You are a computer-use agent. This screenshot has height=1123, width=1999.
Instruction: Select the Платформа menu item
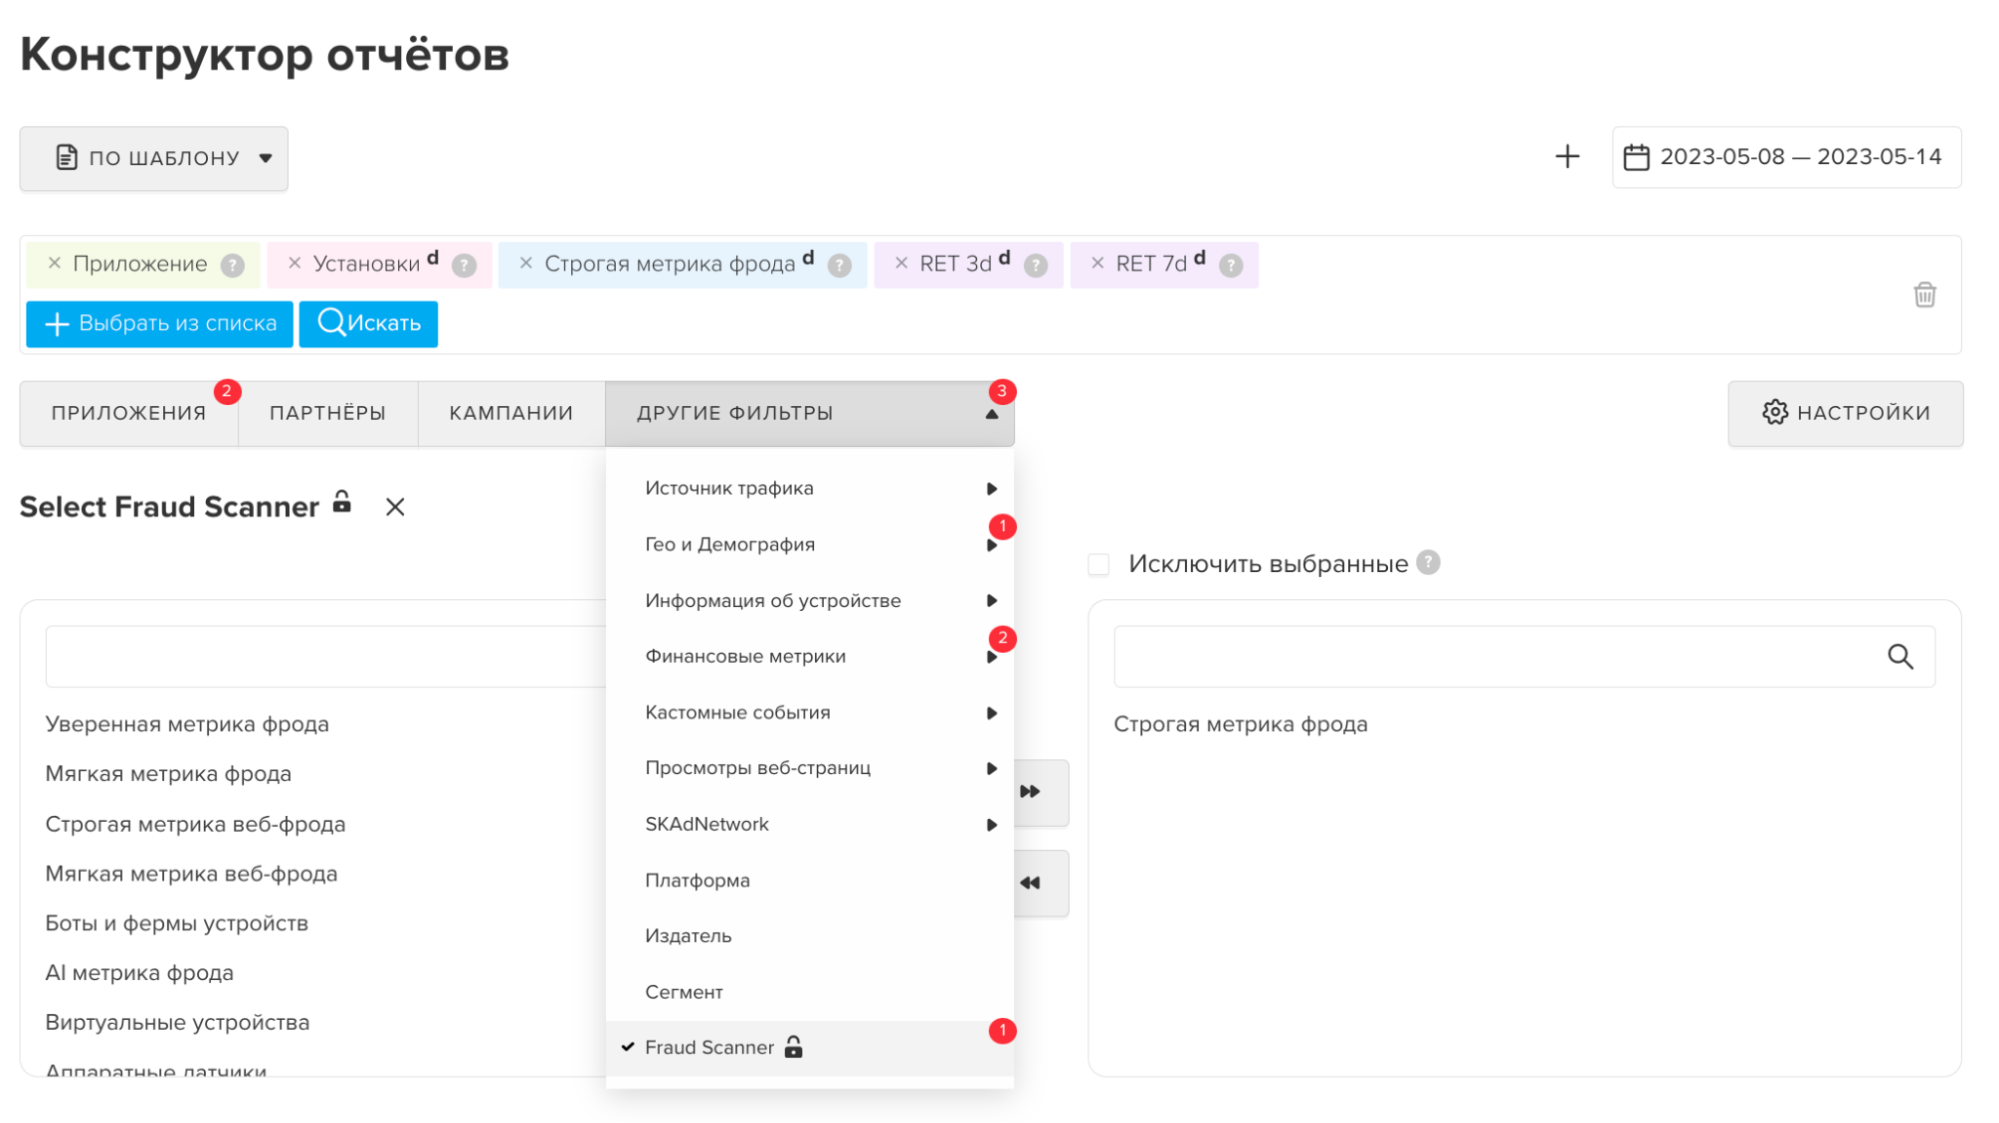[697, 880]
